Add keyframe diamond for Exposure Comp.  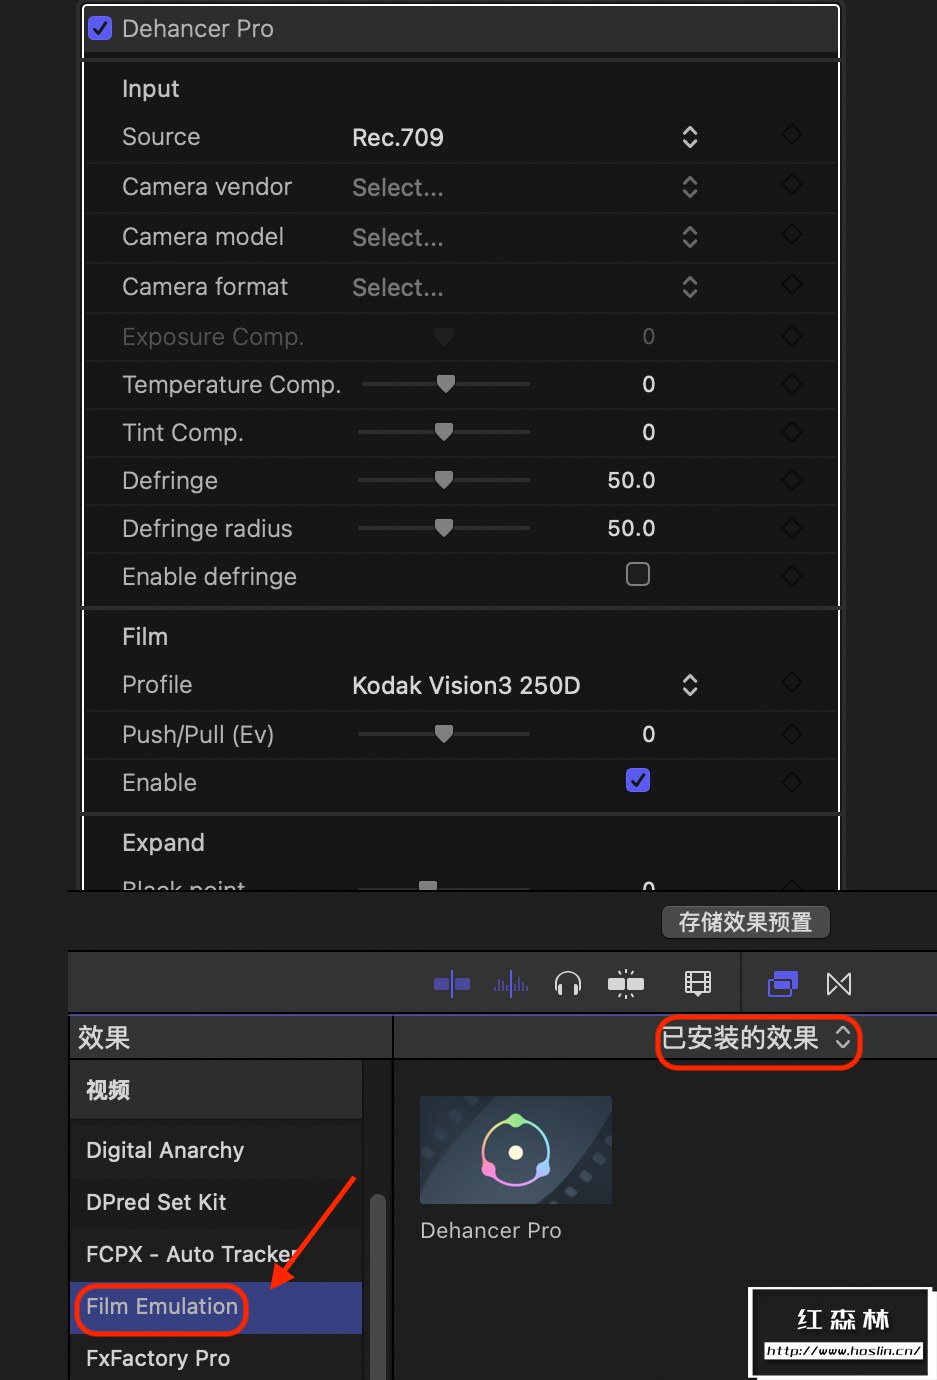click(x=792, y=335)
